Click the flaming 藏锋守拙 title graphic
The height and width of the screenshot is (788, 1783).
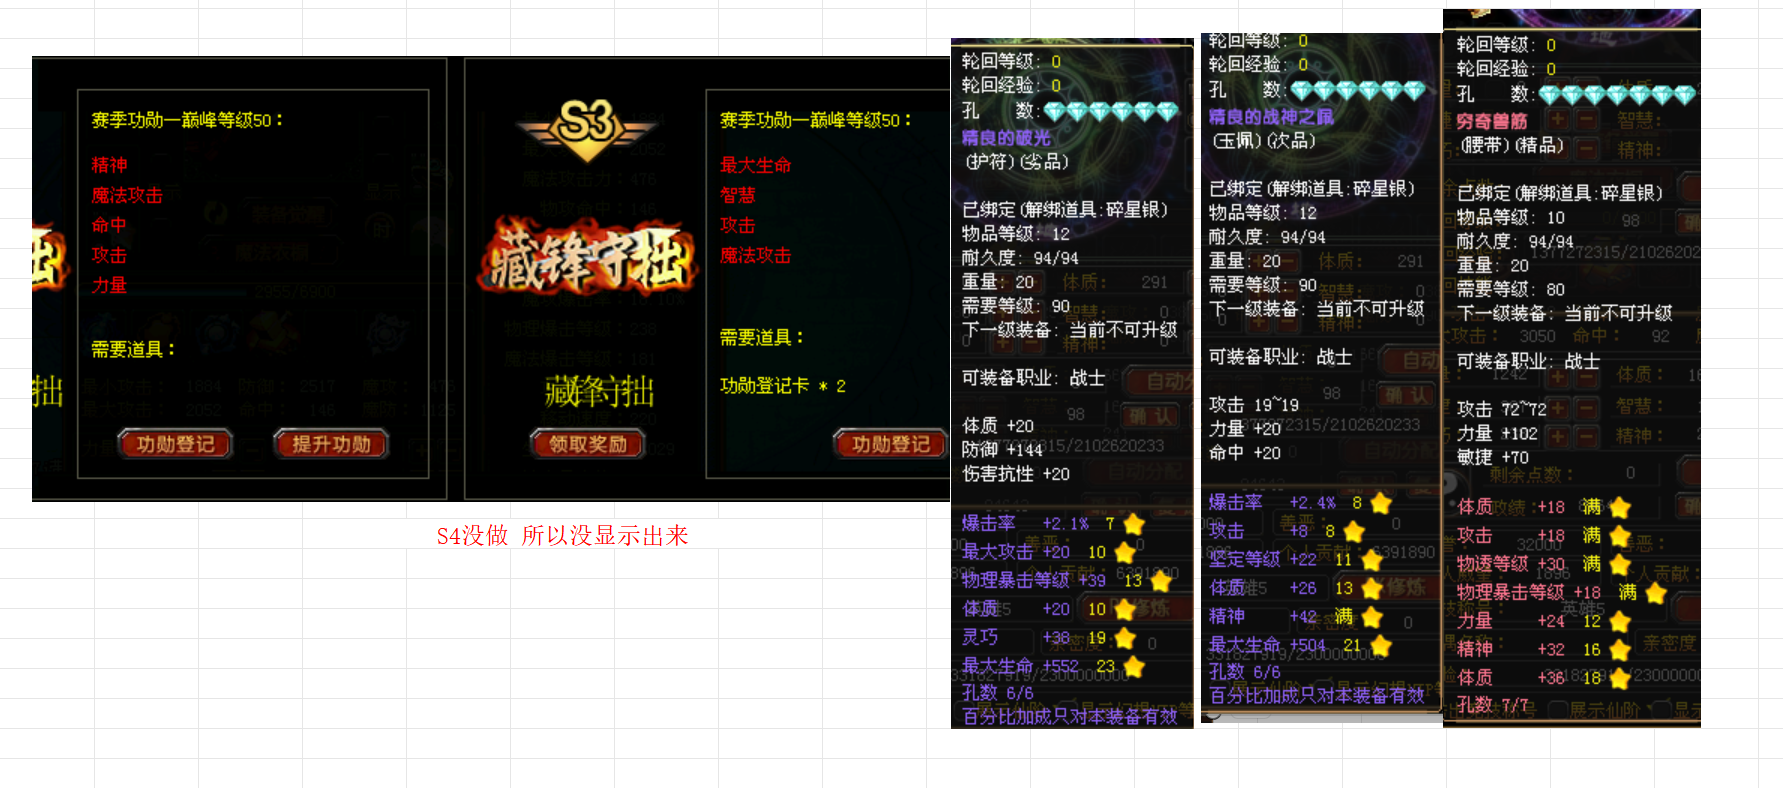click(x=586, y=258)
